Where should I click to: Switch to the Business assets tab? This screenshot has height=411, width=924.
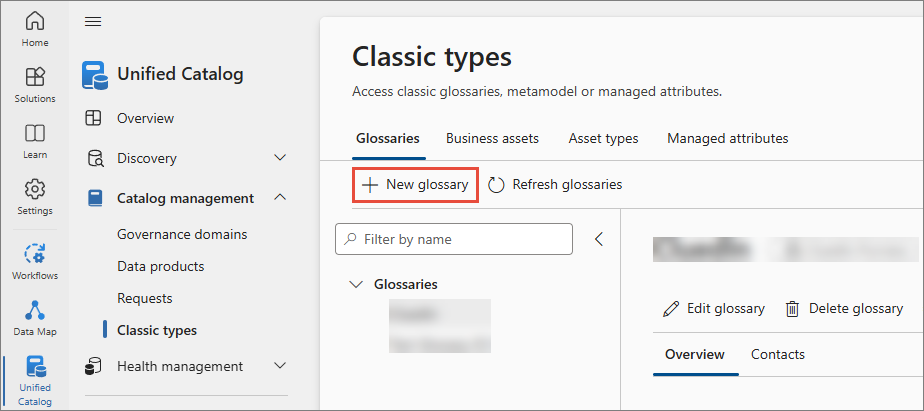pos(492,139)
